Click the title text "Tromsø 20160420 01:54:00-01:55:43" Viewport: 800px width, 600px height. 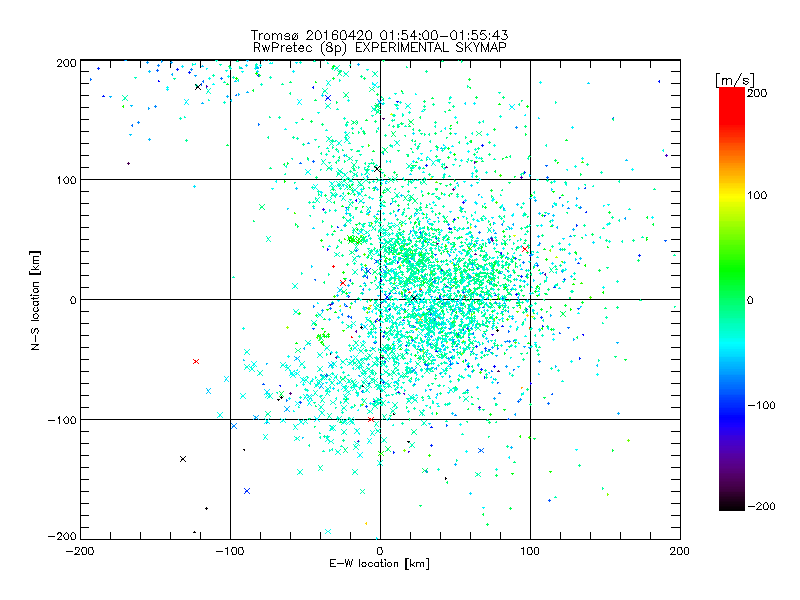(x=379, y=35)
